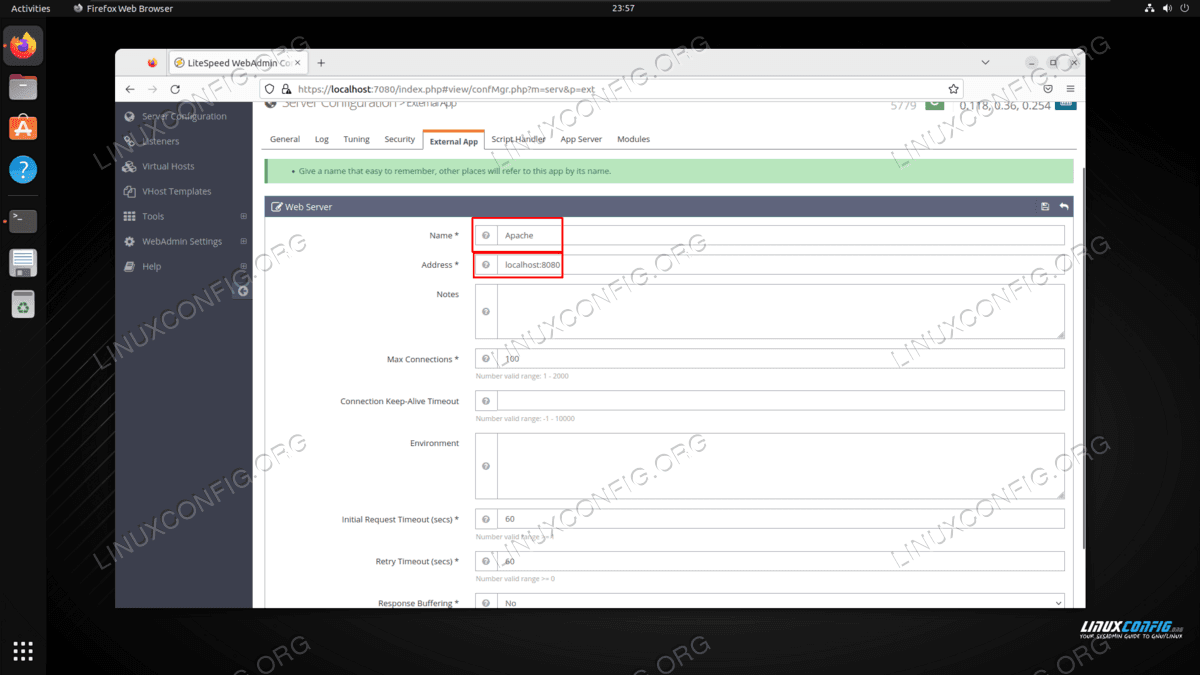Click the Save icon in Web Server header

tap(1045, 207)
